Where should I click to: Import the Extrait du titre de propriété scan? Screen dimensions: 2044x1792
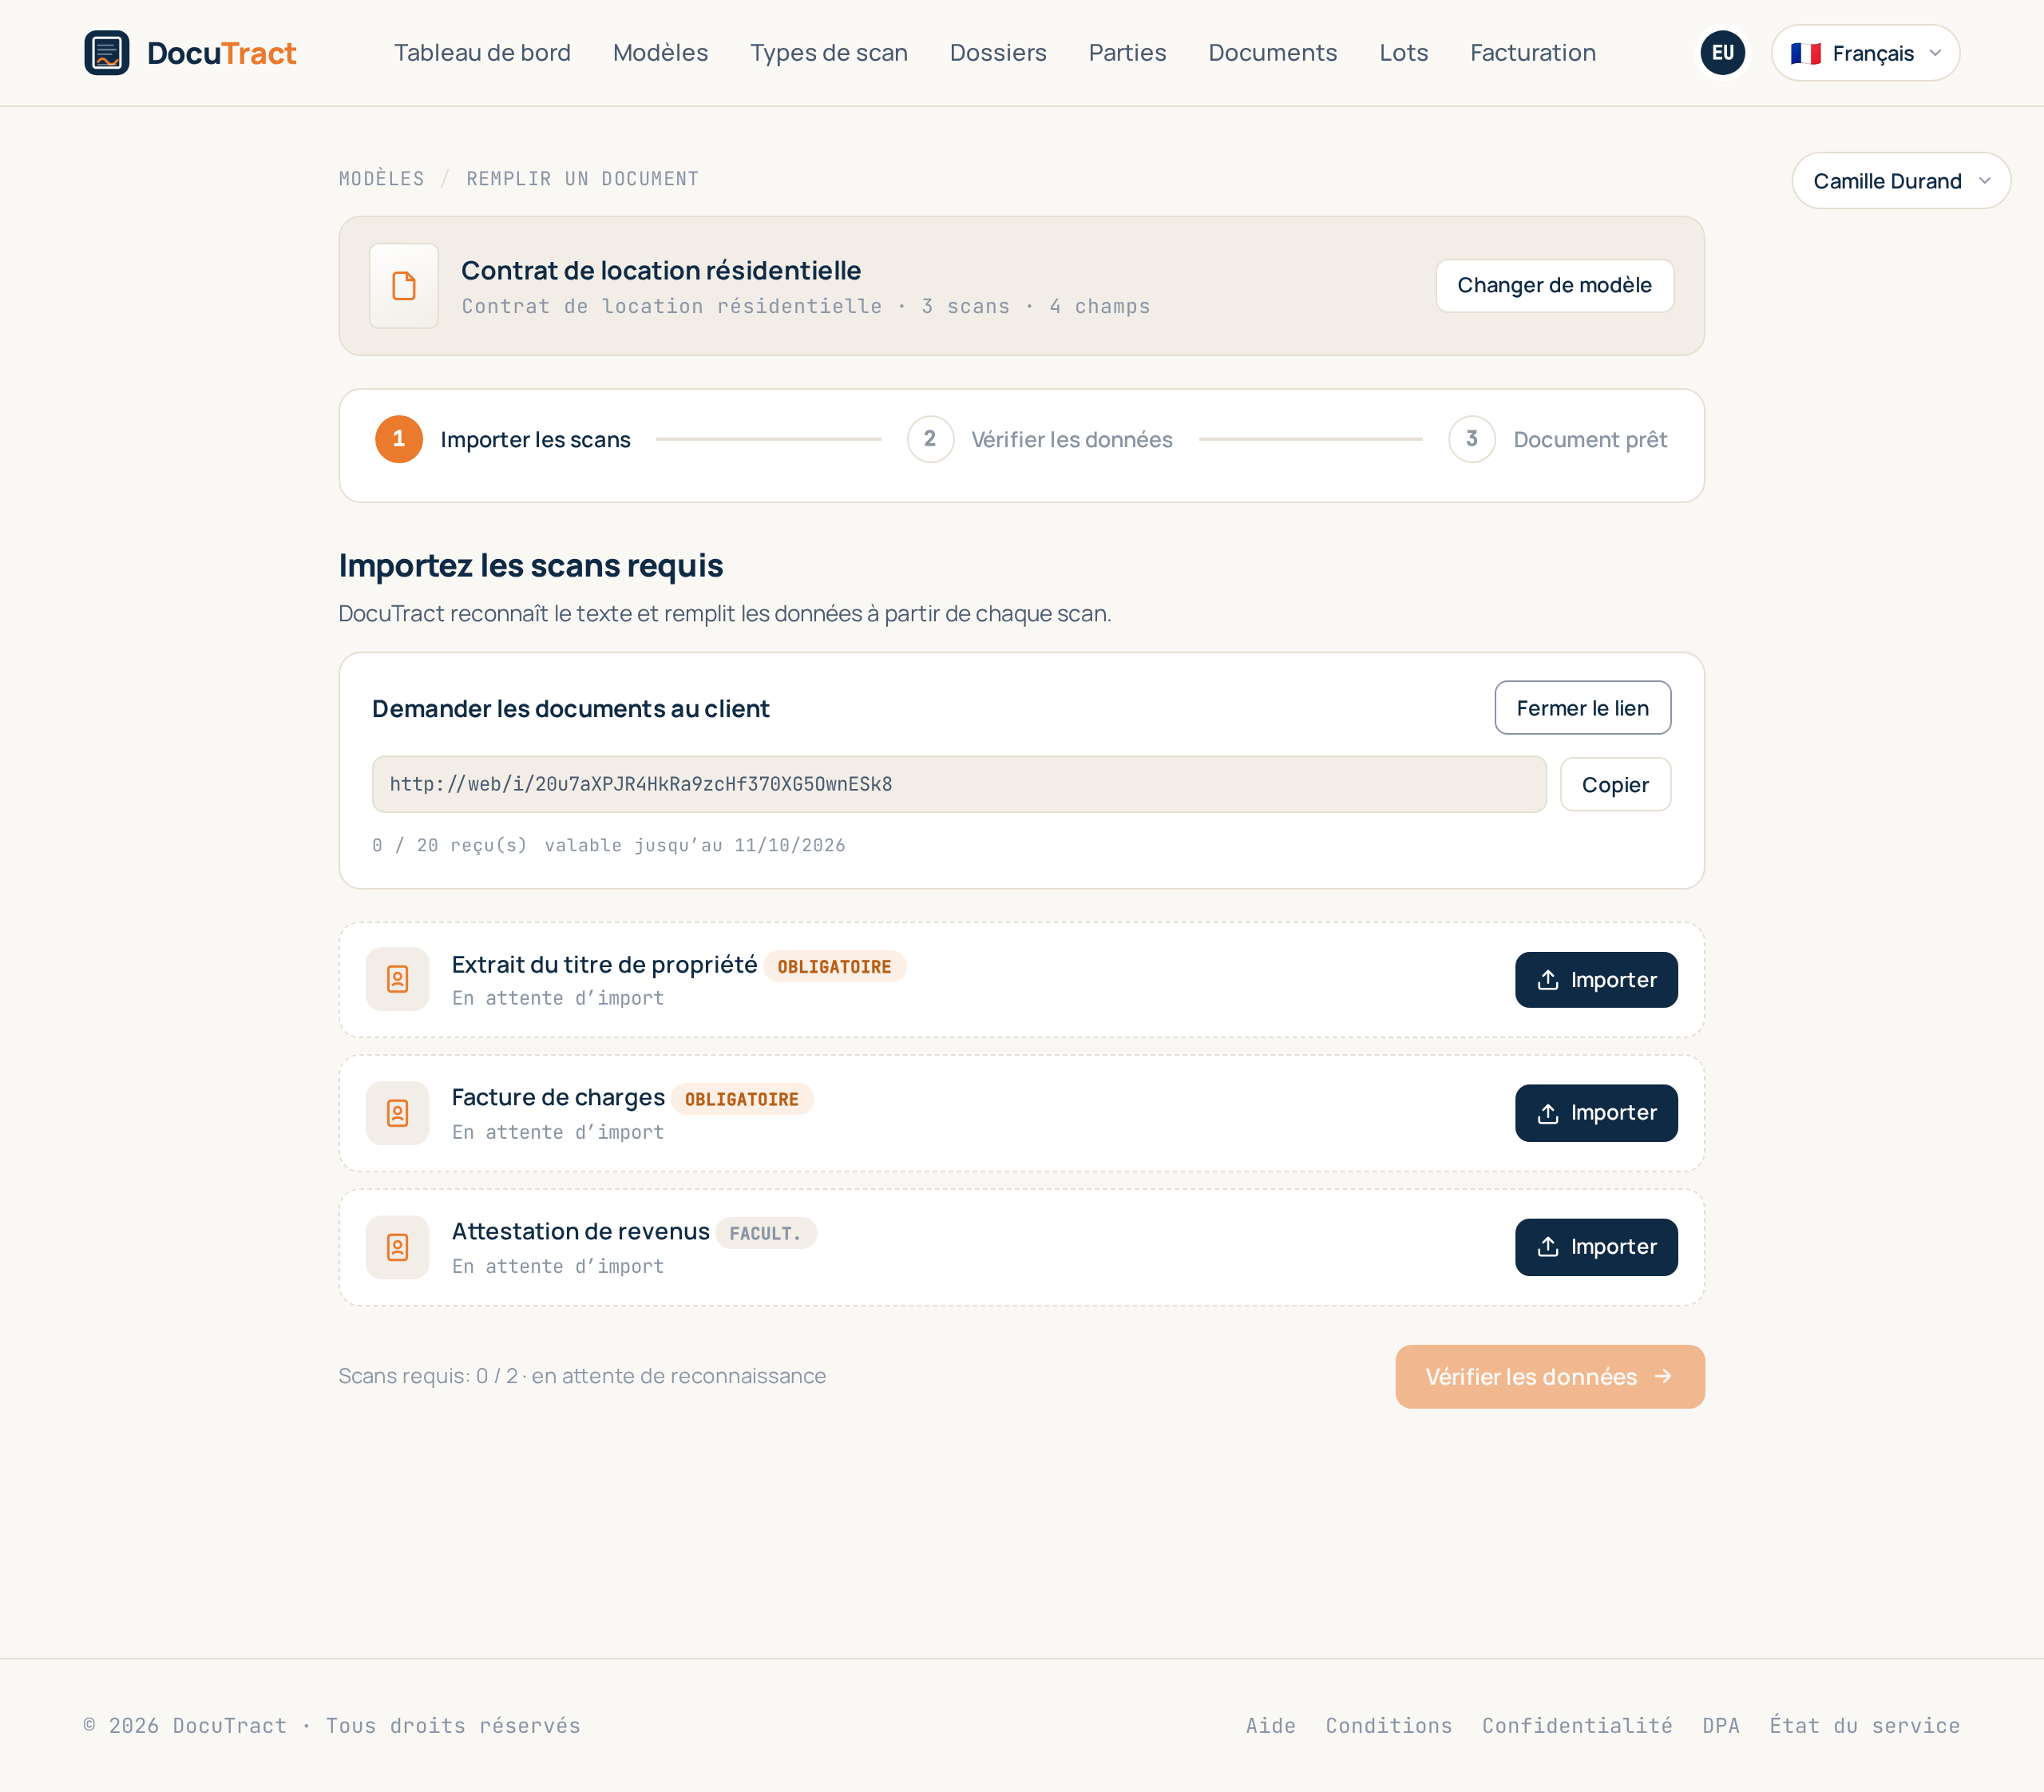(1596, 980)
